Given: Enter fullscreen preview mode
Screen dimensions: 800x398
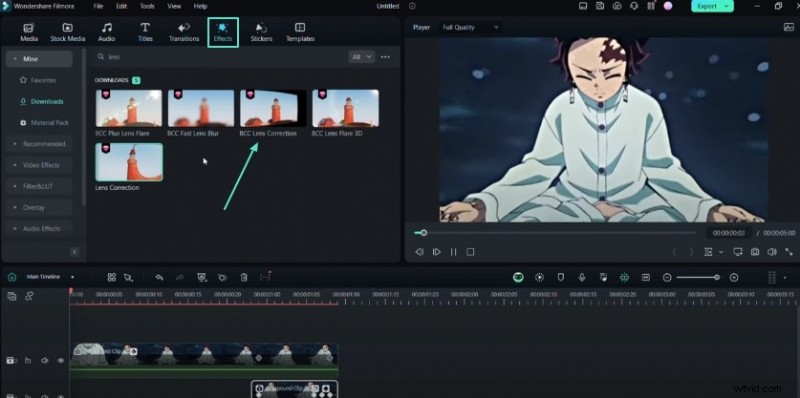Looking at the screenshot, I should pos(789,252).
